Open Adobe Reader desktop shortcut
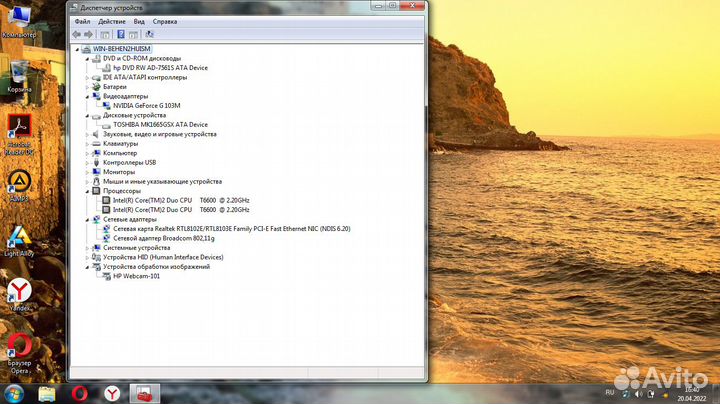 19,135
